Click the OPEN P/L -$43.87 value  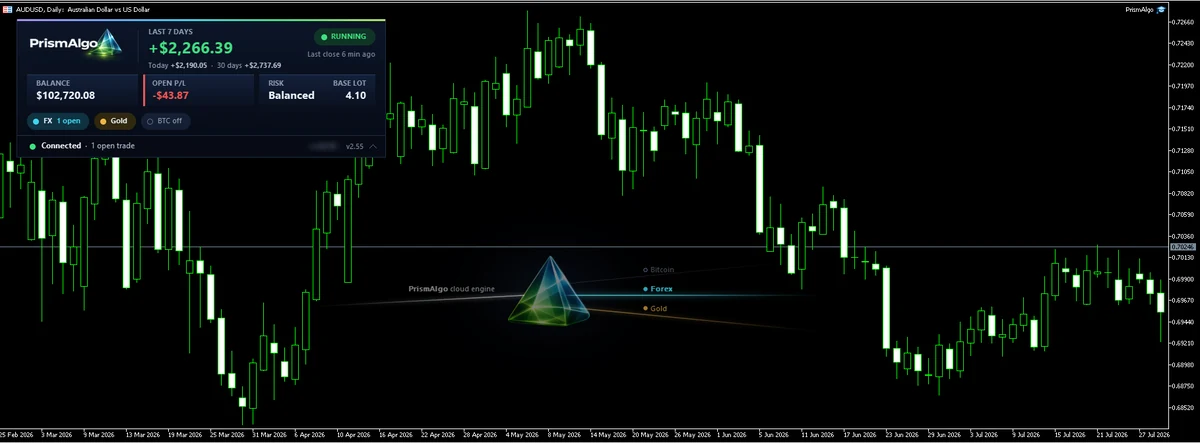171,96
